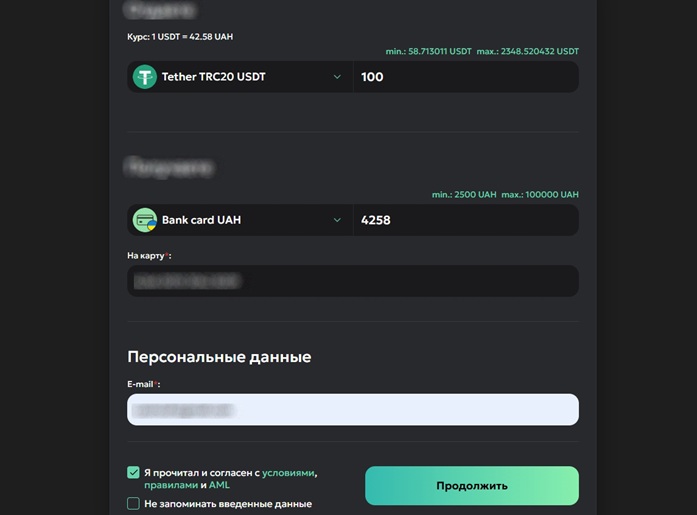Viewport: 697px width, 515px height.
Task: Expand the Tether TRC20 USDT chevron arrow
Action: (x=337, y=77)
